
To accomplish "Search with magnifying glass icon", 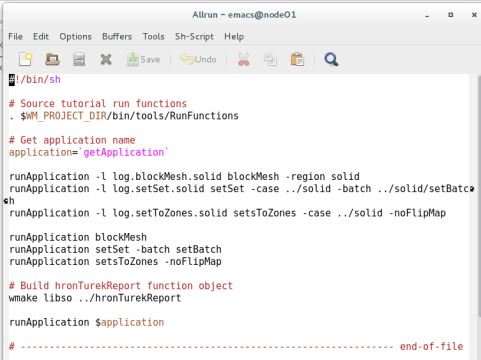I will coord(331,60).
